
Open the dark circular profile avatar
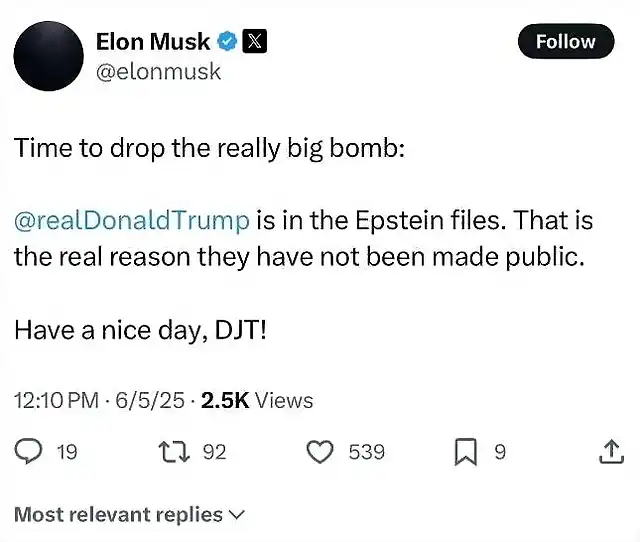(49, 56)
